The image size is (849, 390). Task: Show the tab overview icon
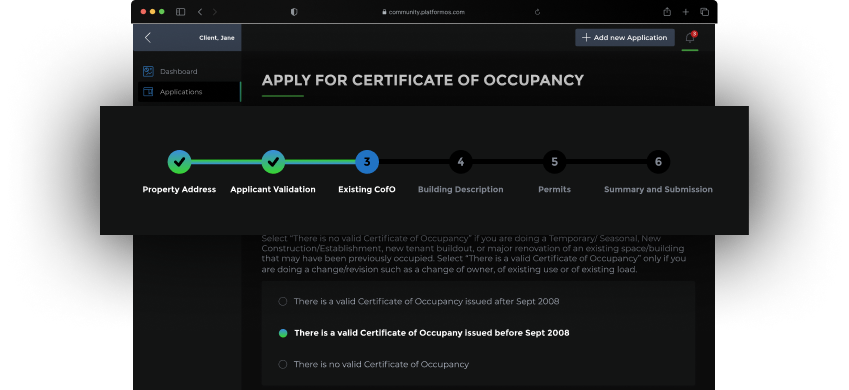(704, 12)
